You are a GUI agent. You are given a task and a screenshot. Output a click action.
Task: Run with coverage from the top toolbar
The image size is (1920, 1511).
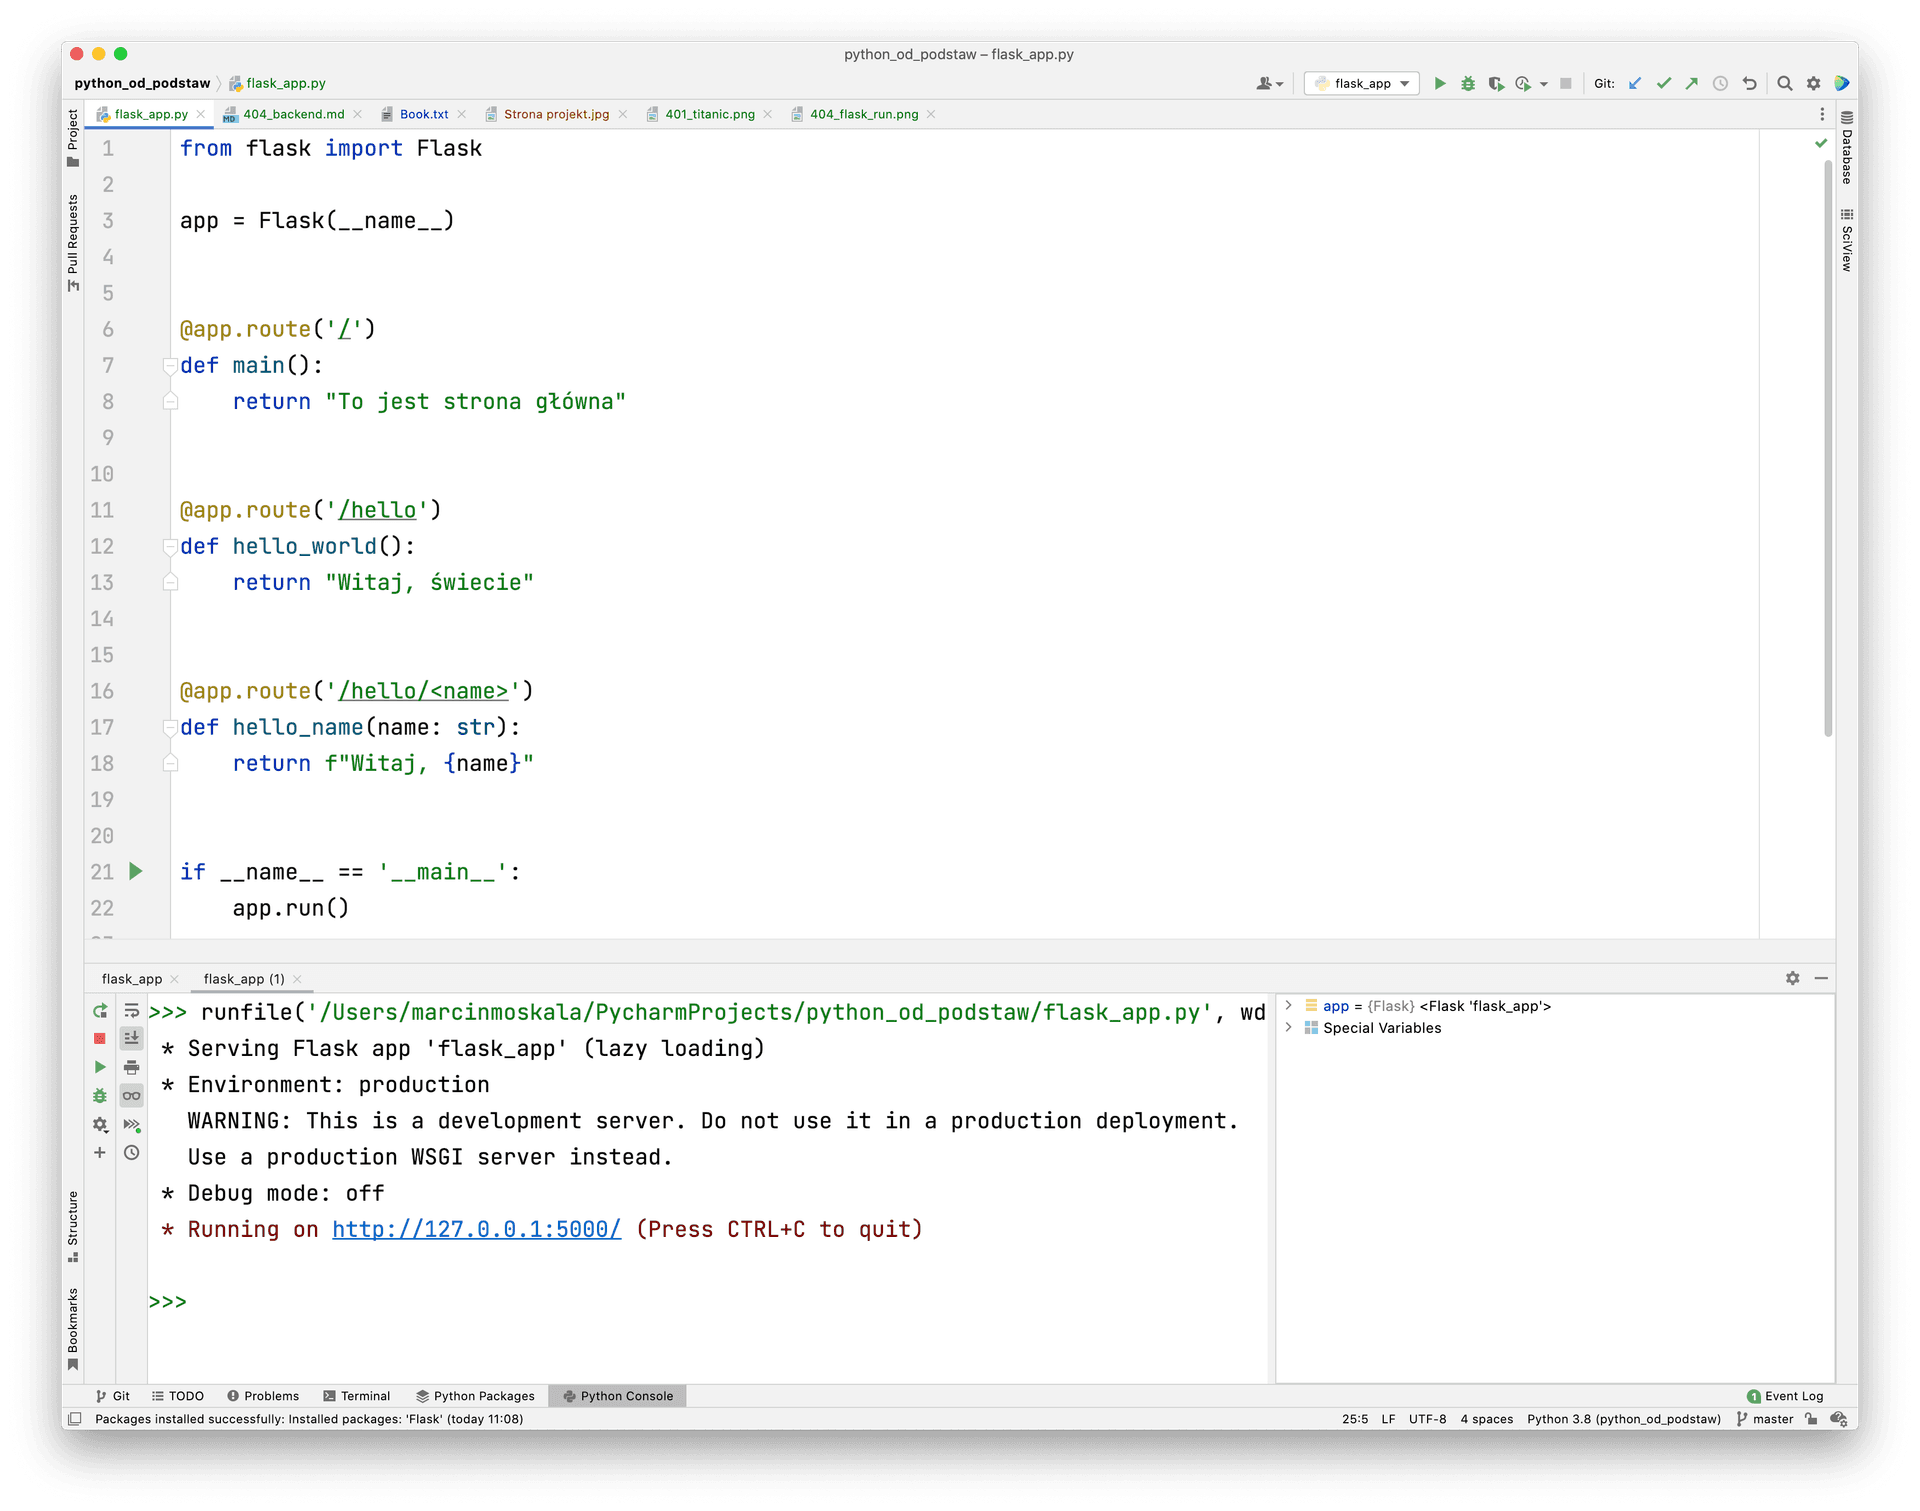click(1496, 84)
